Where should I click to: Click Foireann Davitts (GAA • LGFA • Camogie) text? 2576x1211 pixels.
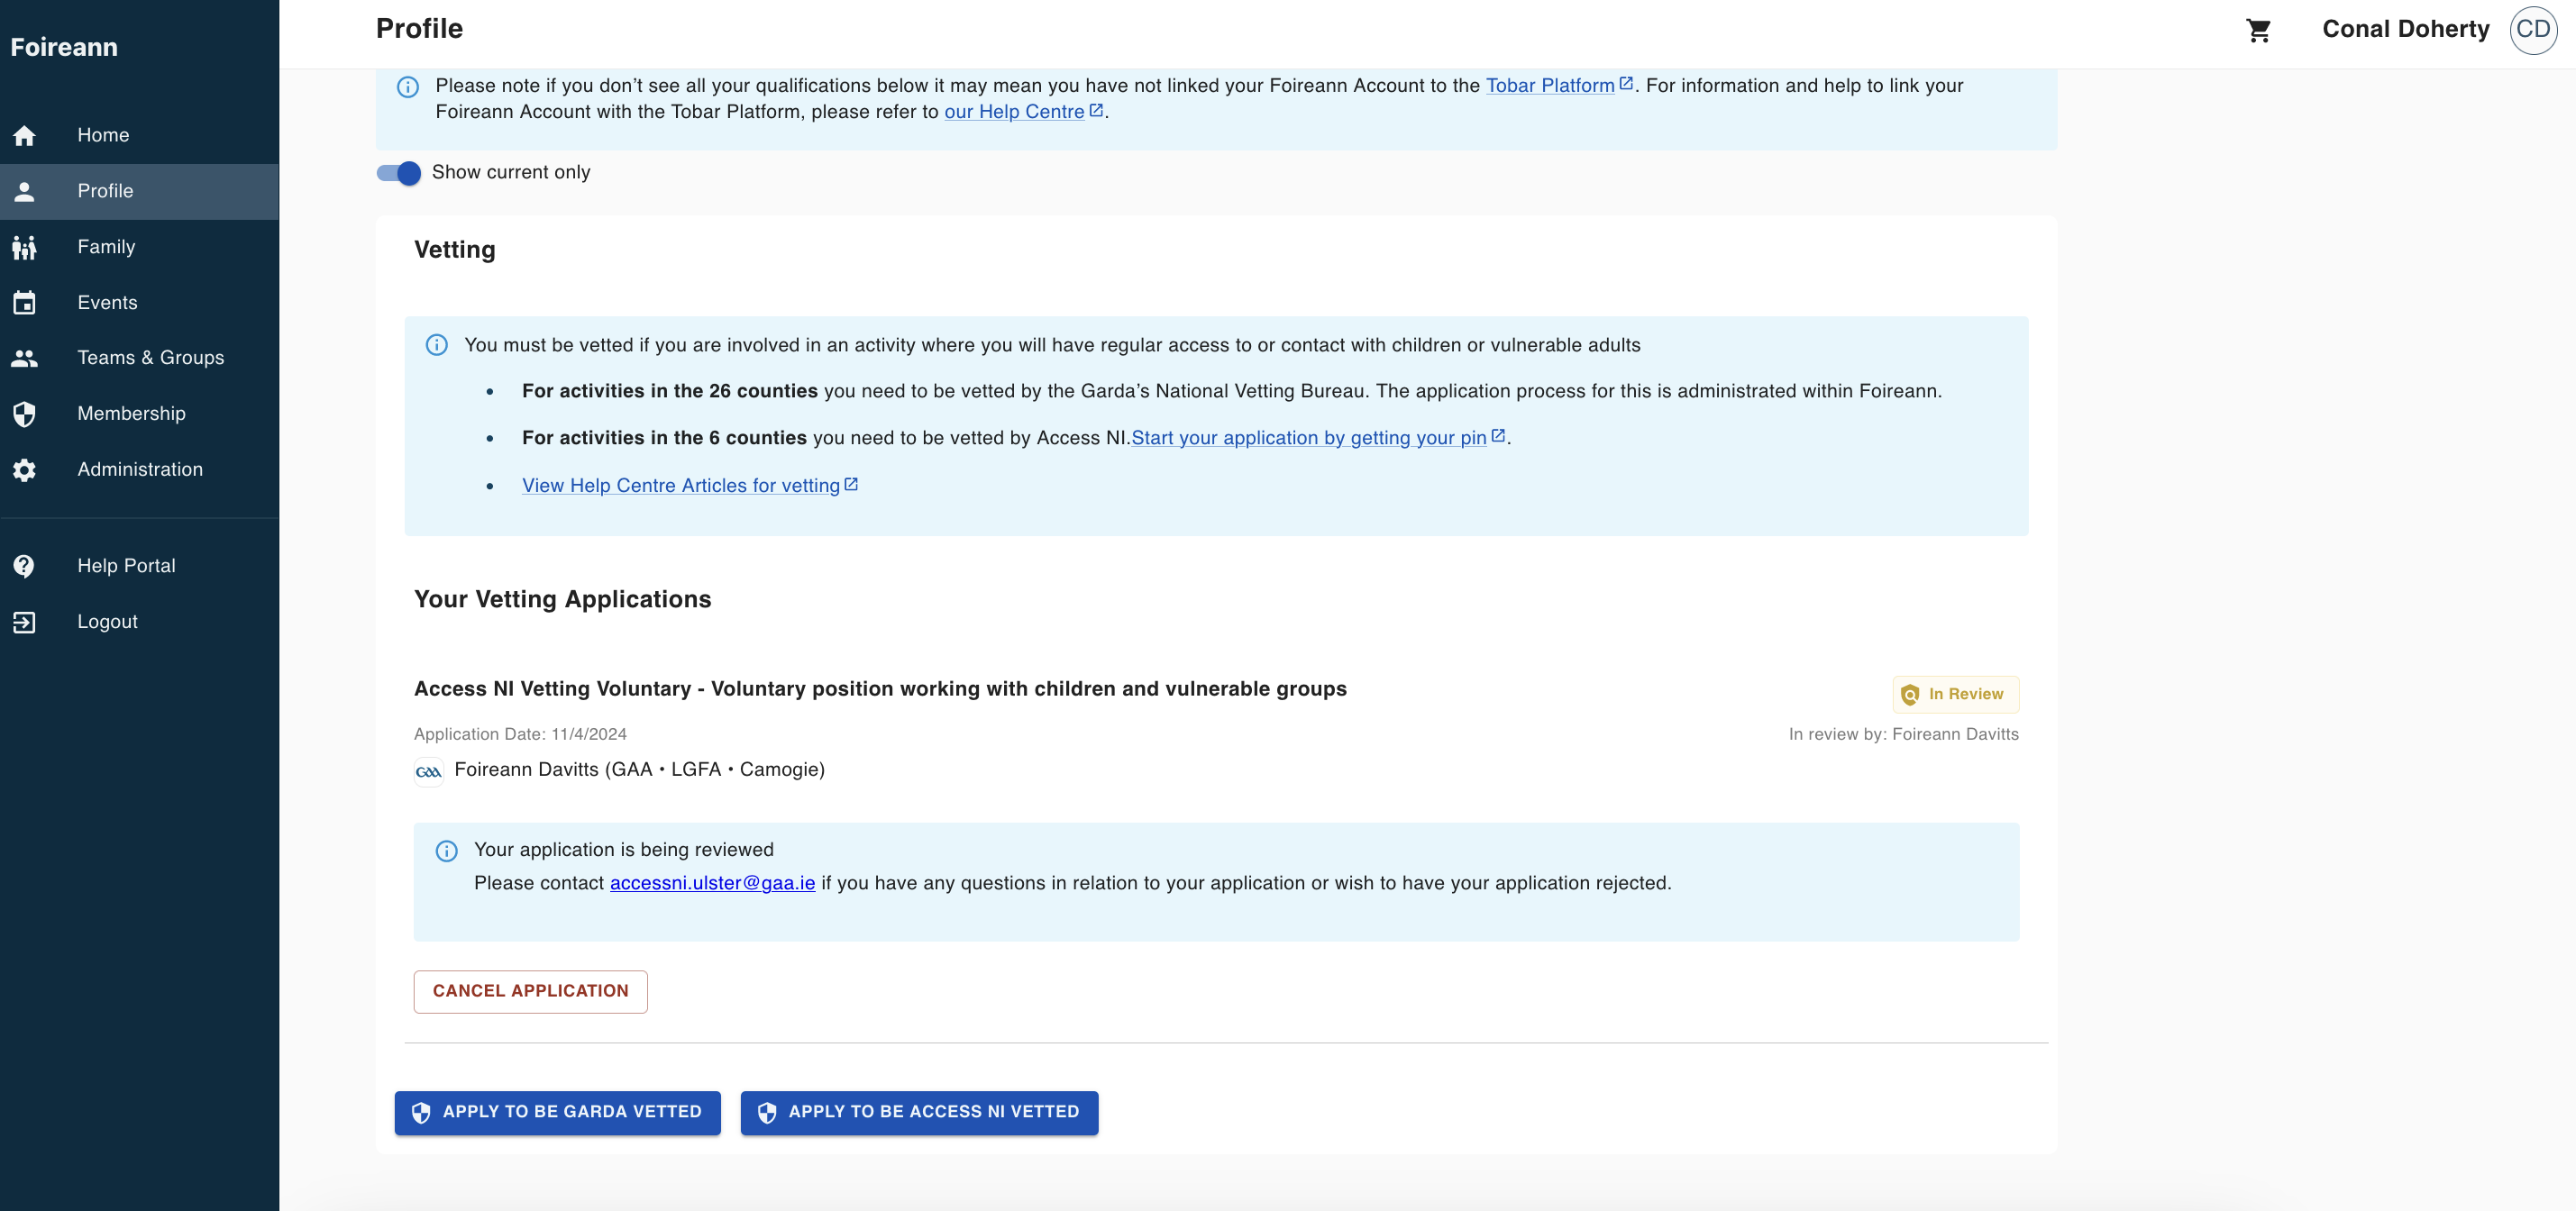pos(640,770)
